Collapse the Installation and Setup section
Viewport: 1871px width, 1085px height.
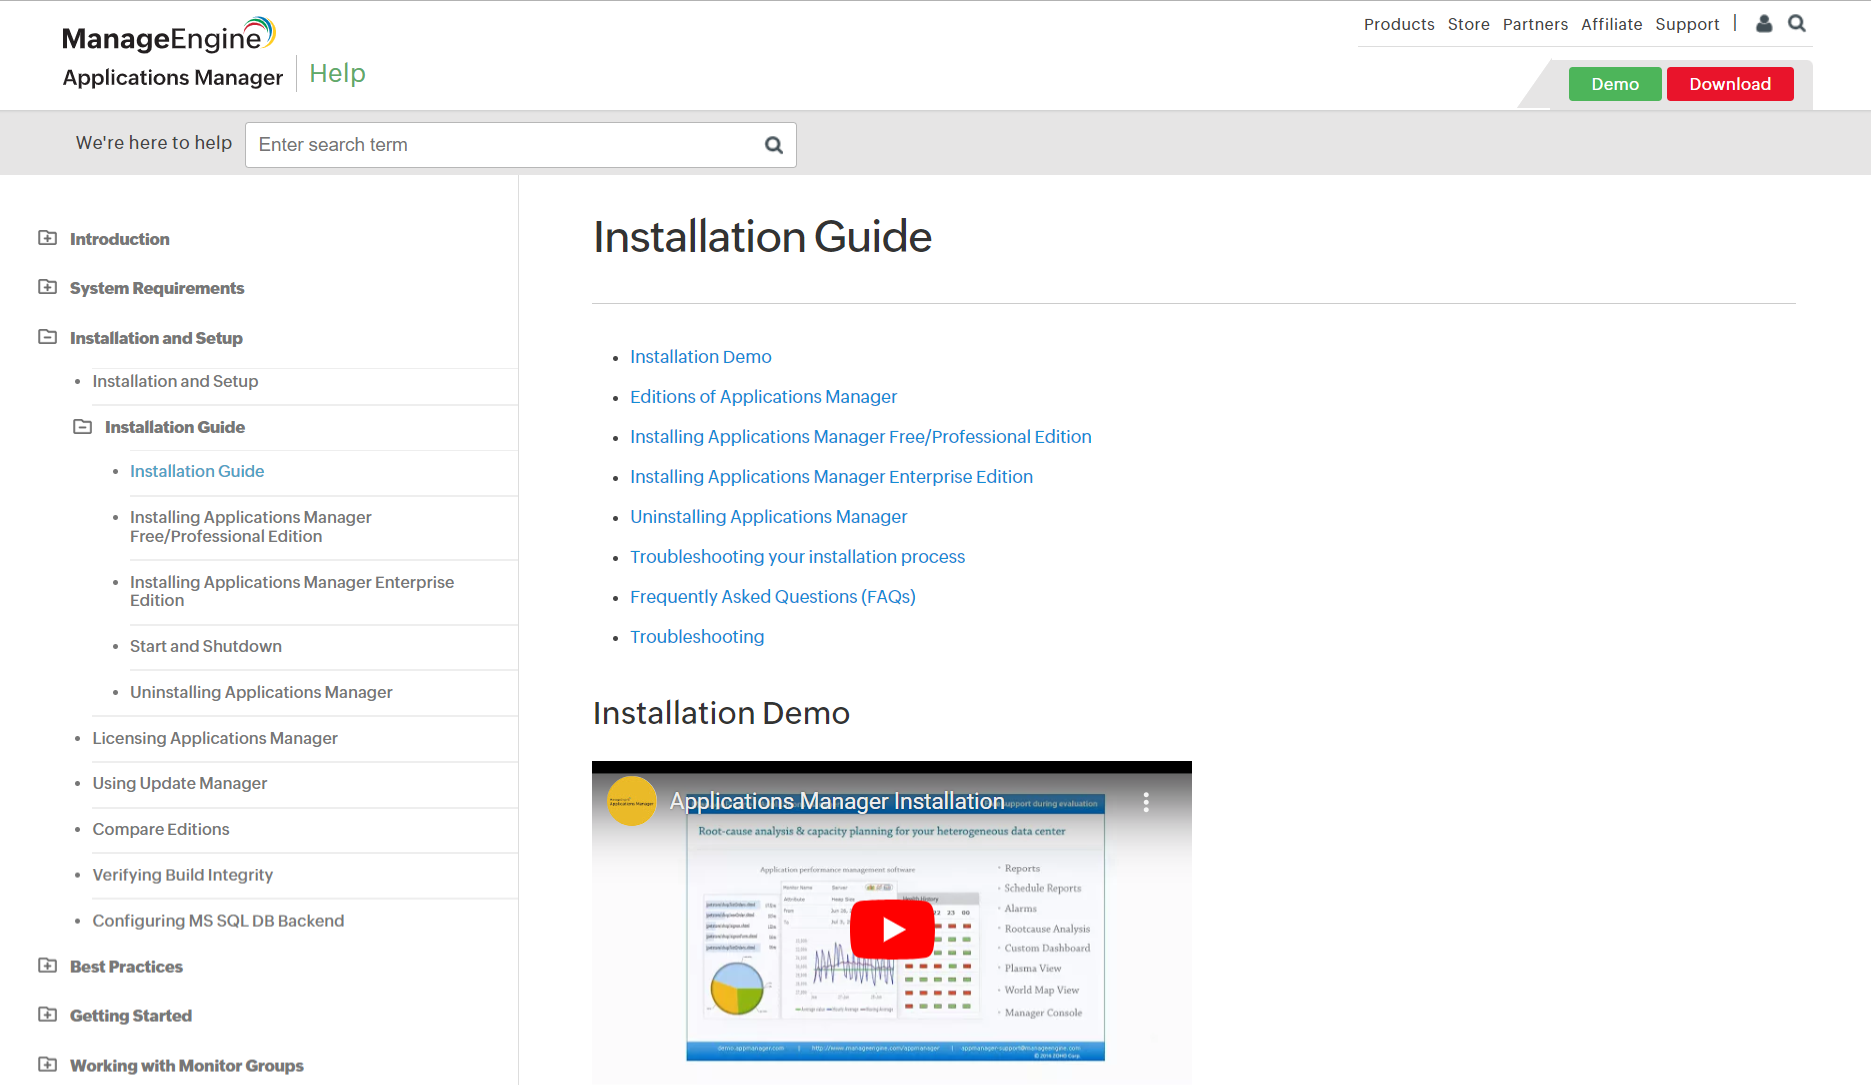click(47, 337)
